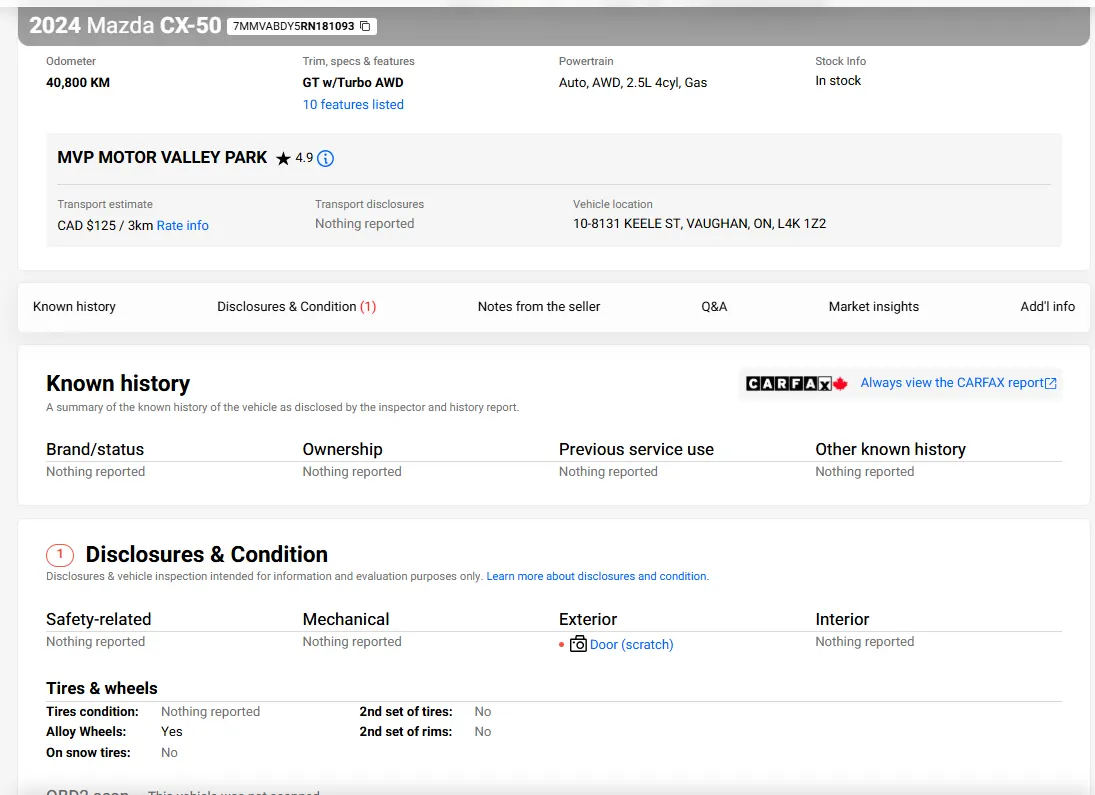Click the MVP MOTOR VALLEY PARK dealer name
Screen dimensions: 1095x795
pyautogui.click(x=162, y=158)
